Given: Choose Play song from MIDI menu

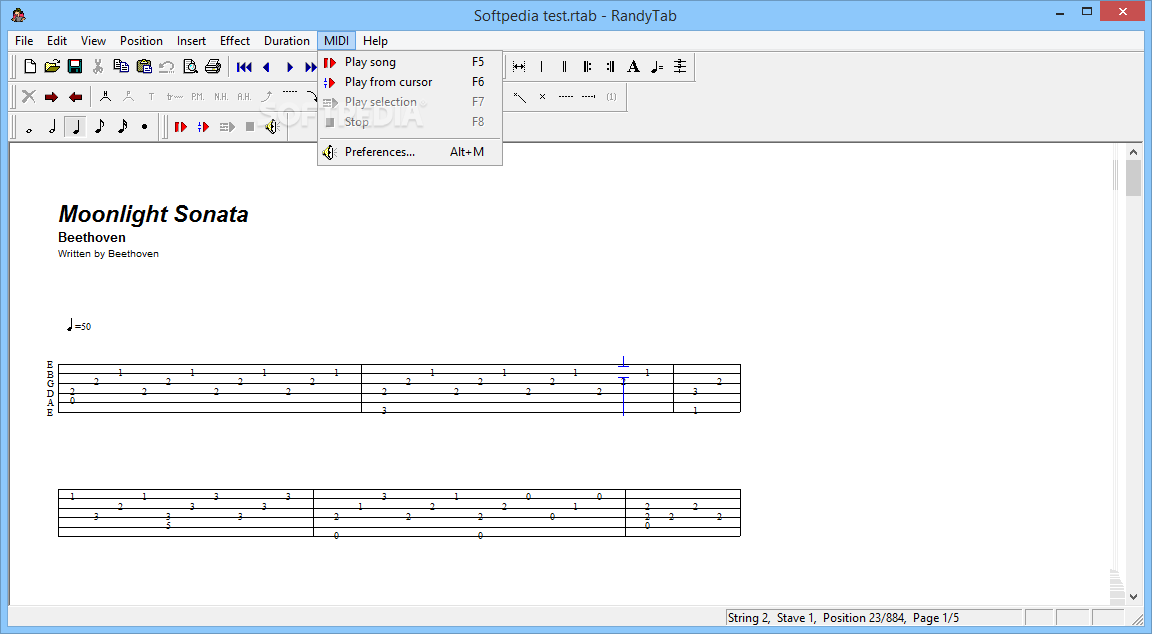Looking at the screenshot, I should pos(410,62).
